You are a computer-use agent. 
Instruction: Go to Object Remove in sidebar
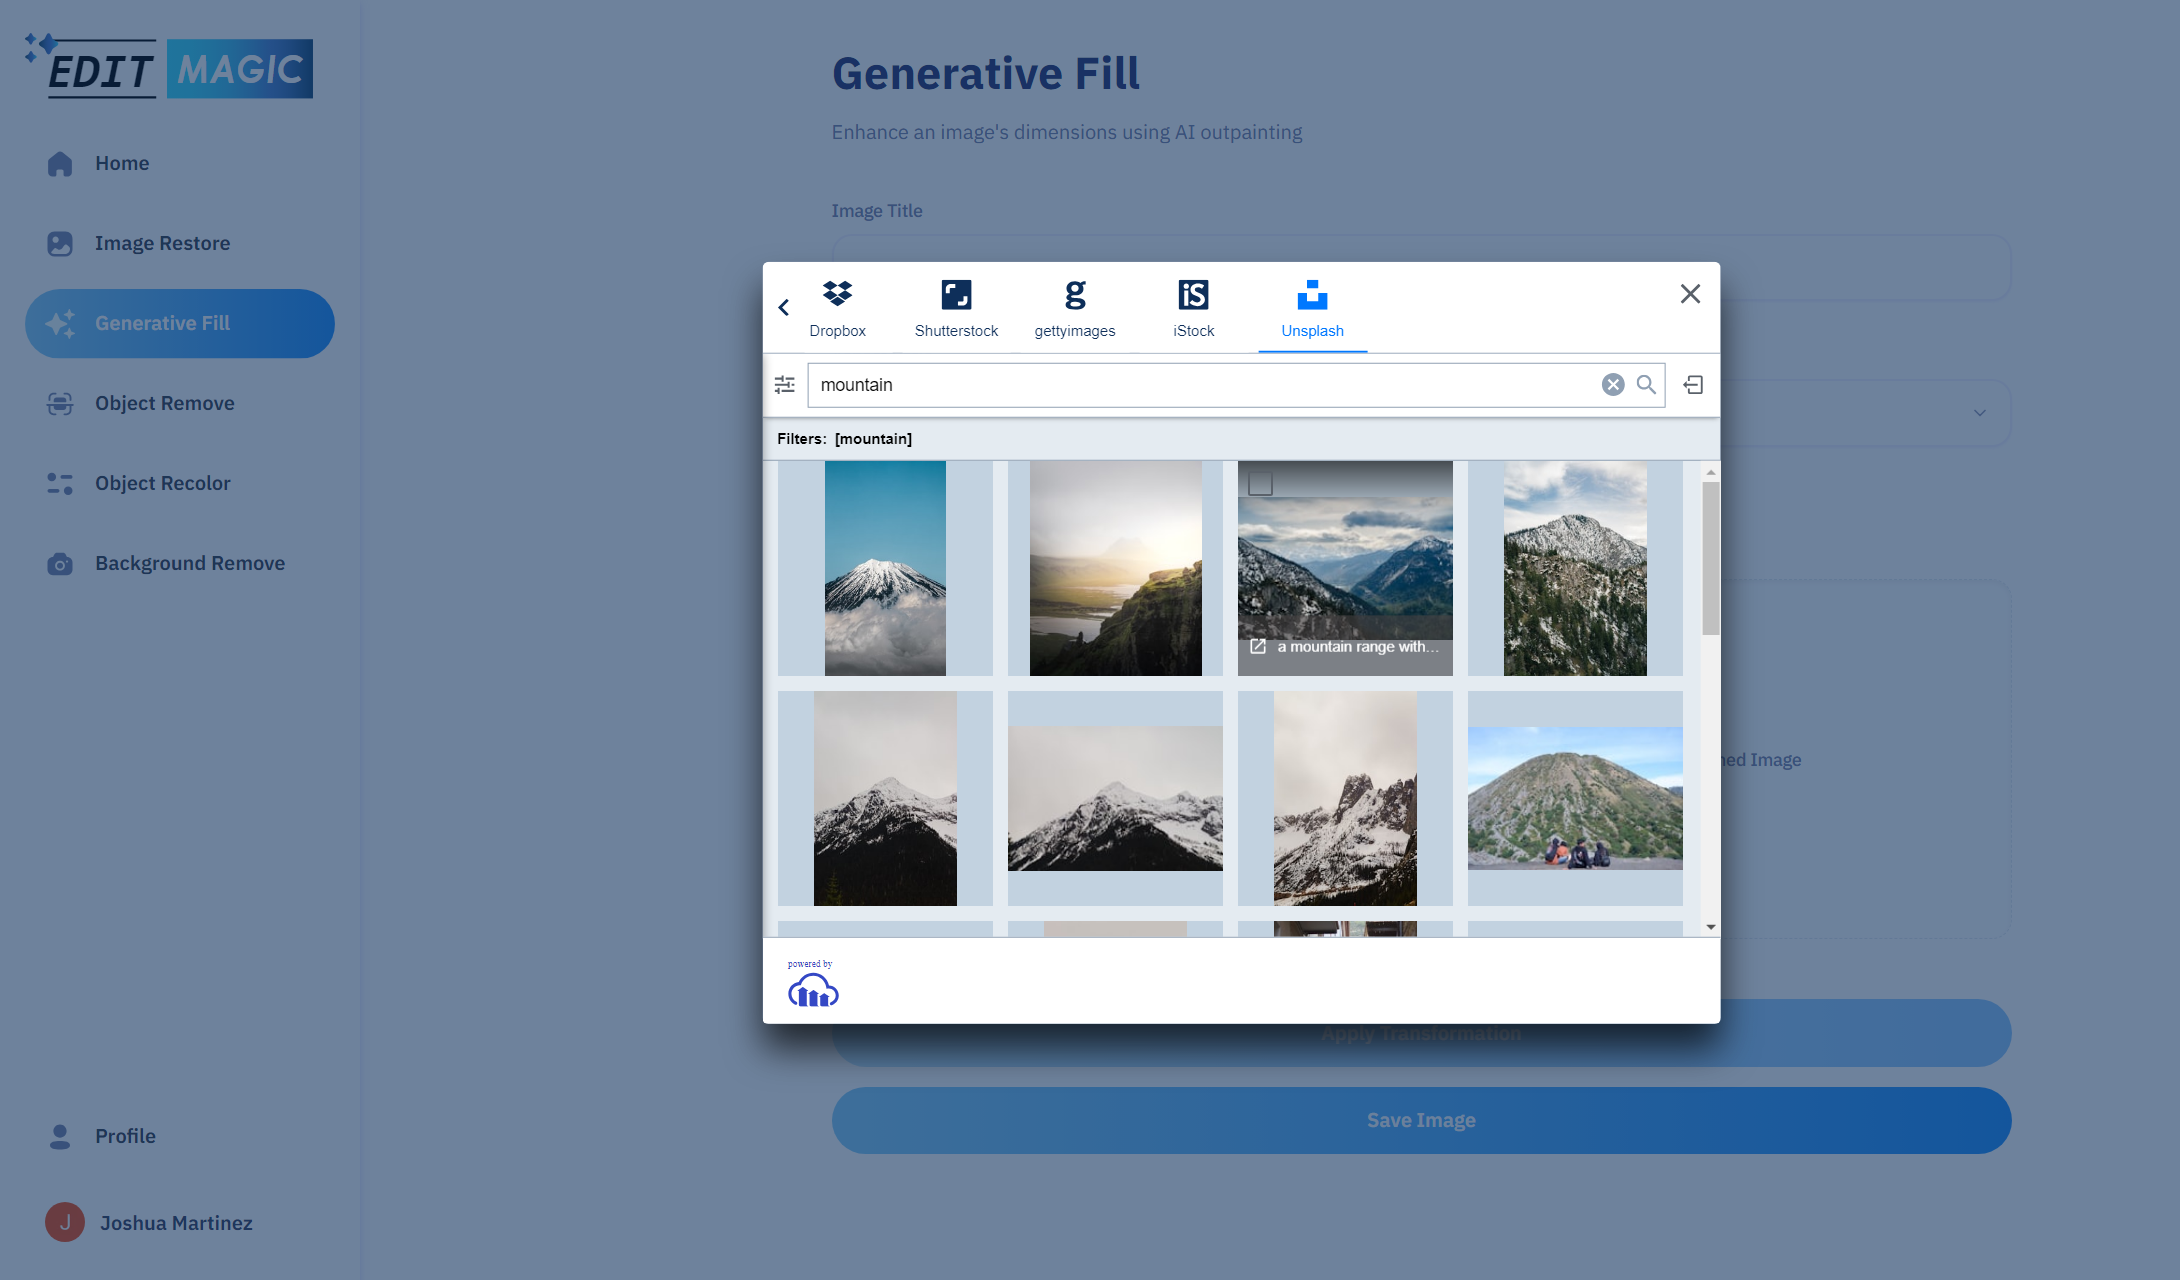tap(164, 403)
